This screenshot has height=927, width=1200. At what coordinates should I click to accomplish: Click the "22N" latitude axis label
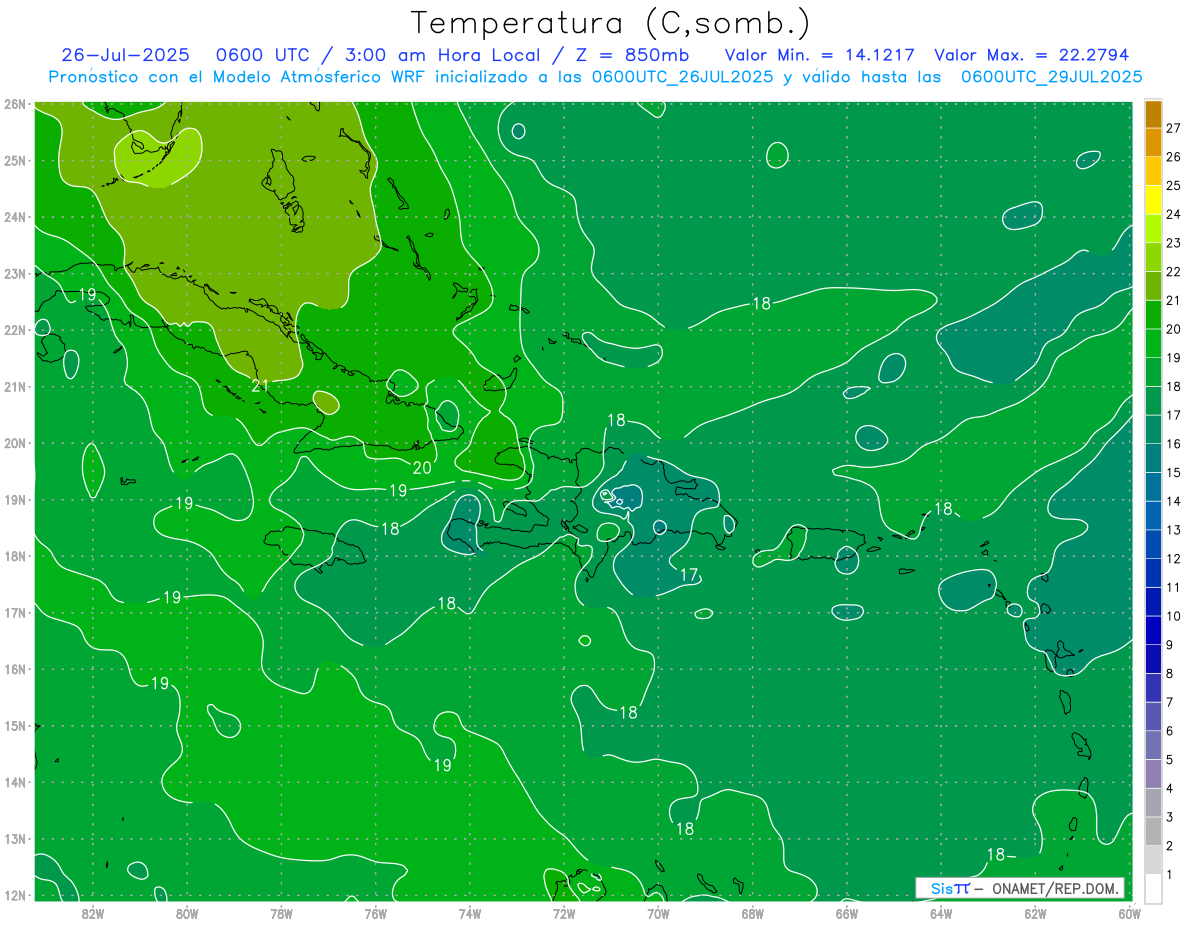pos(14,330)
